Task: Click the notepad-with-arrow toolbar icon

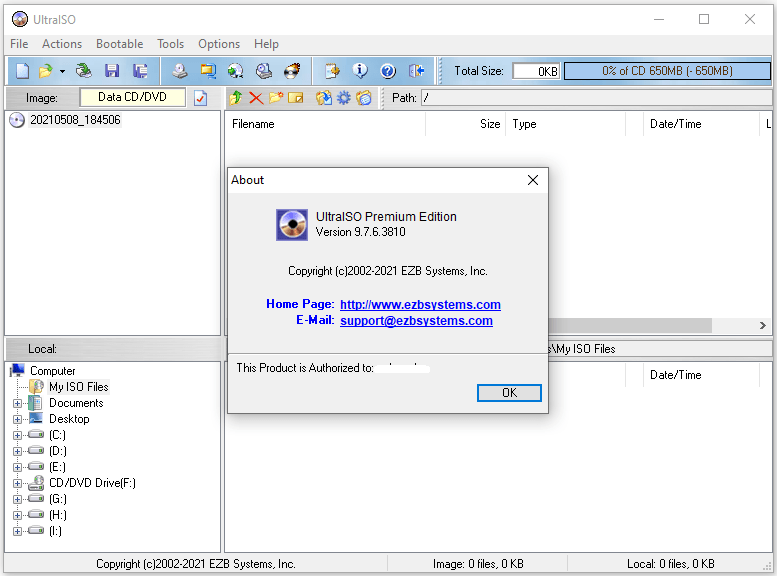Action: coord(332,71)
